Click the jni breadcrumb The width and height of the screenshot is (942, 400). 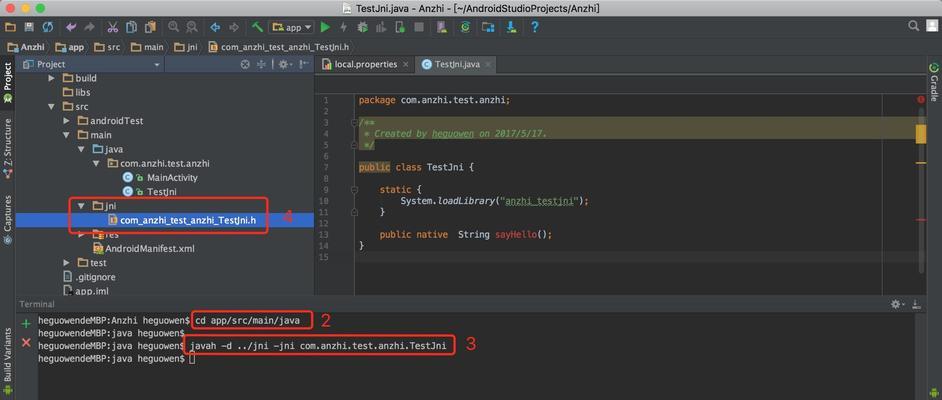point(185,47)
